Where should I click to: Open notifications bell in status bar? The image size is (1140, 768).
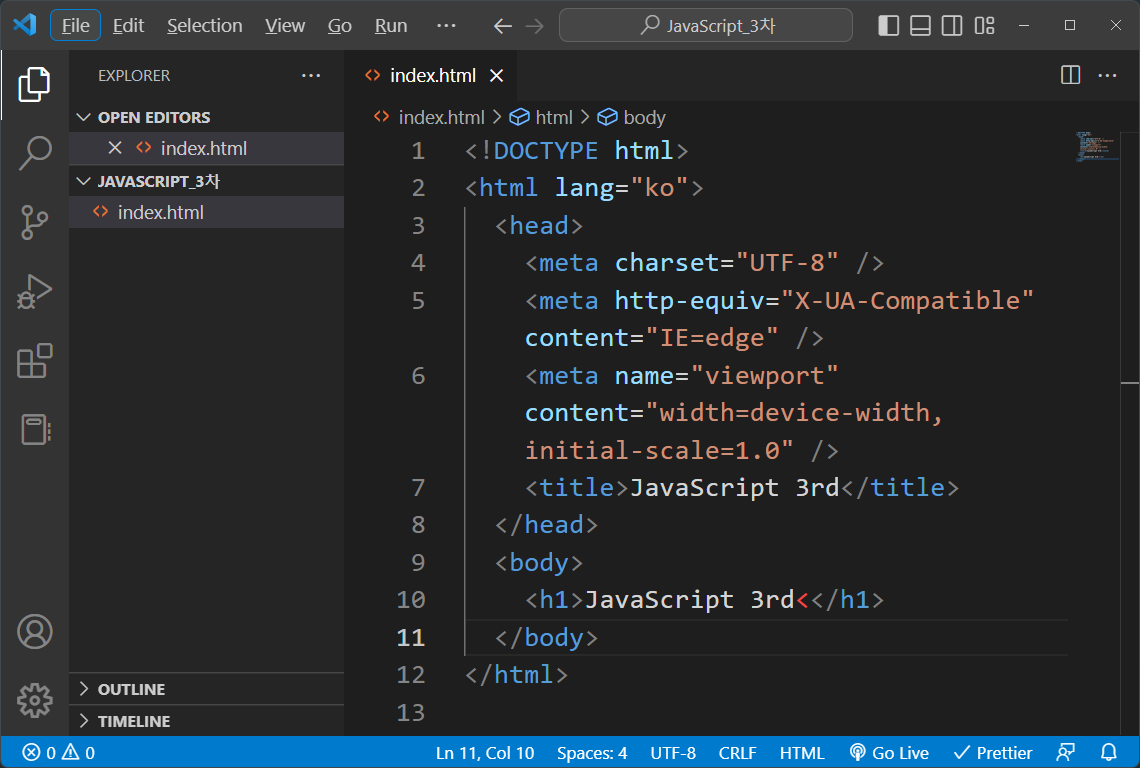click(1109, 753)
